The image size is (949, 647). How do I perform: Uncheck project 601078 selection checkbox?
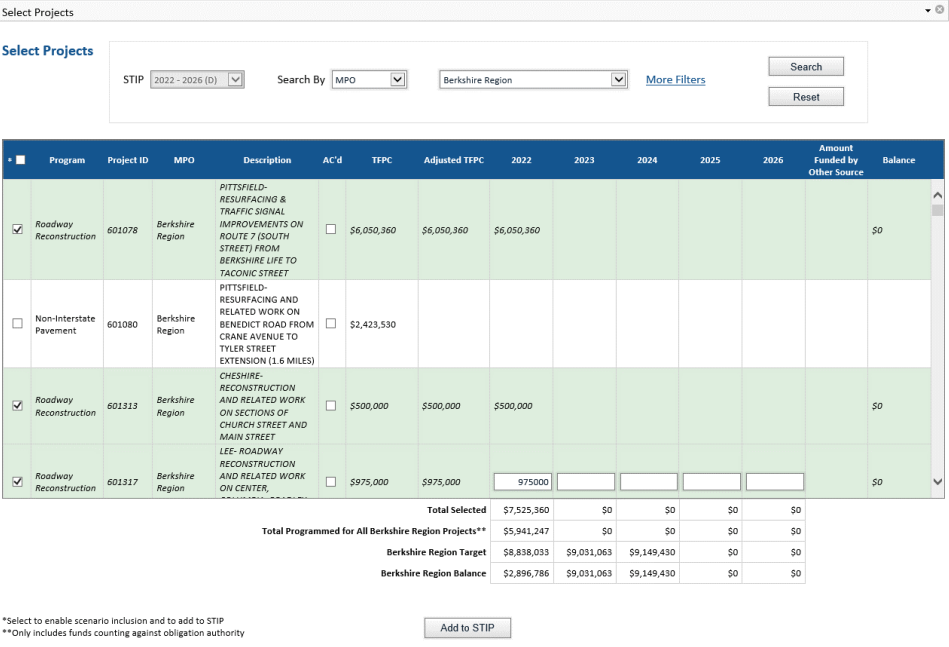click(17, 229)
